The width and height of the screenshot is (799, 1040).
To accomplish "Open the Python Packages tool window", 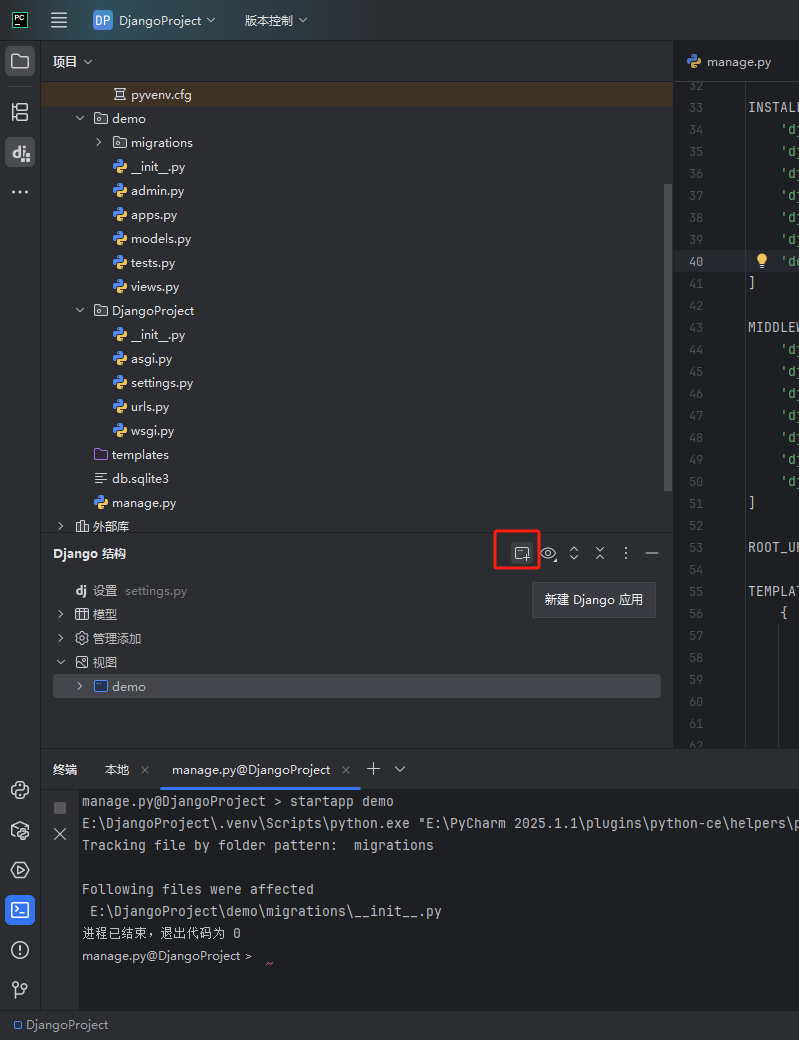I will (x=20, y=830).
